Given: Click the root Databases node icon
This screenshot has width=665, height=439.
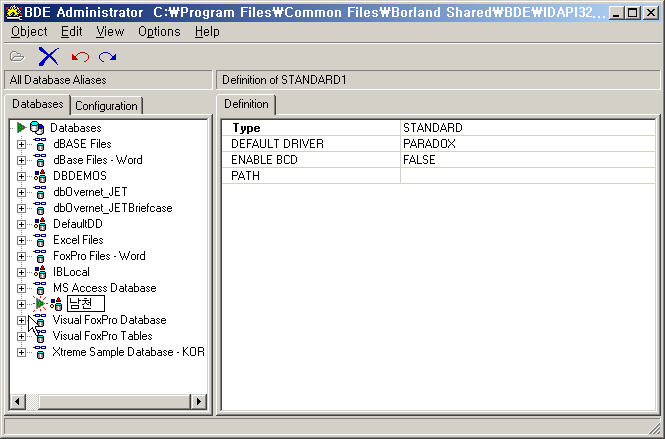Looking at the screenshot, I should pos(36,128).
